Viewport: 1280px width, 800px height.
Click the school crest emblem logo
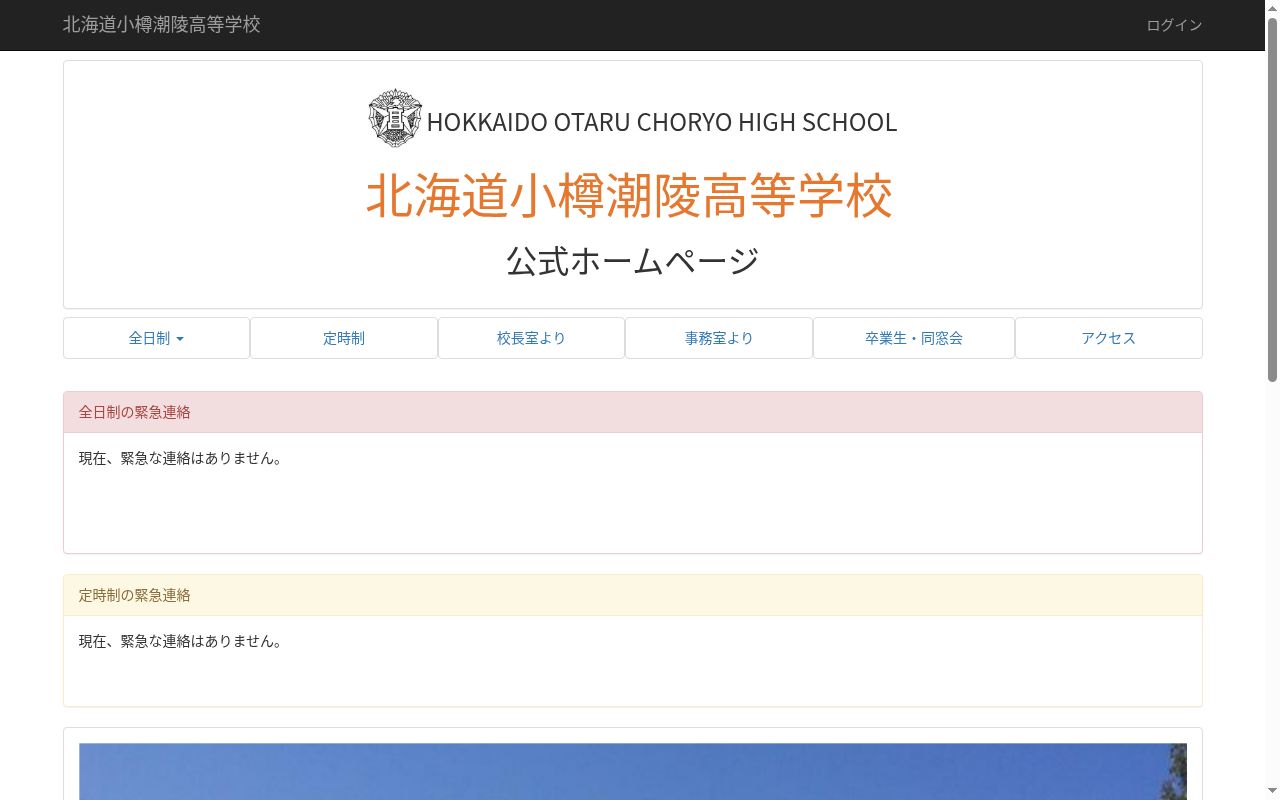pyautogui.click(x=395, y=118)
